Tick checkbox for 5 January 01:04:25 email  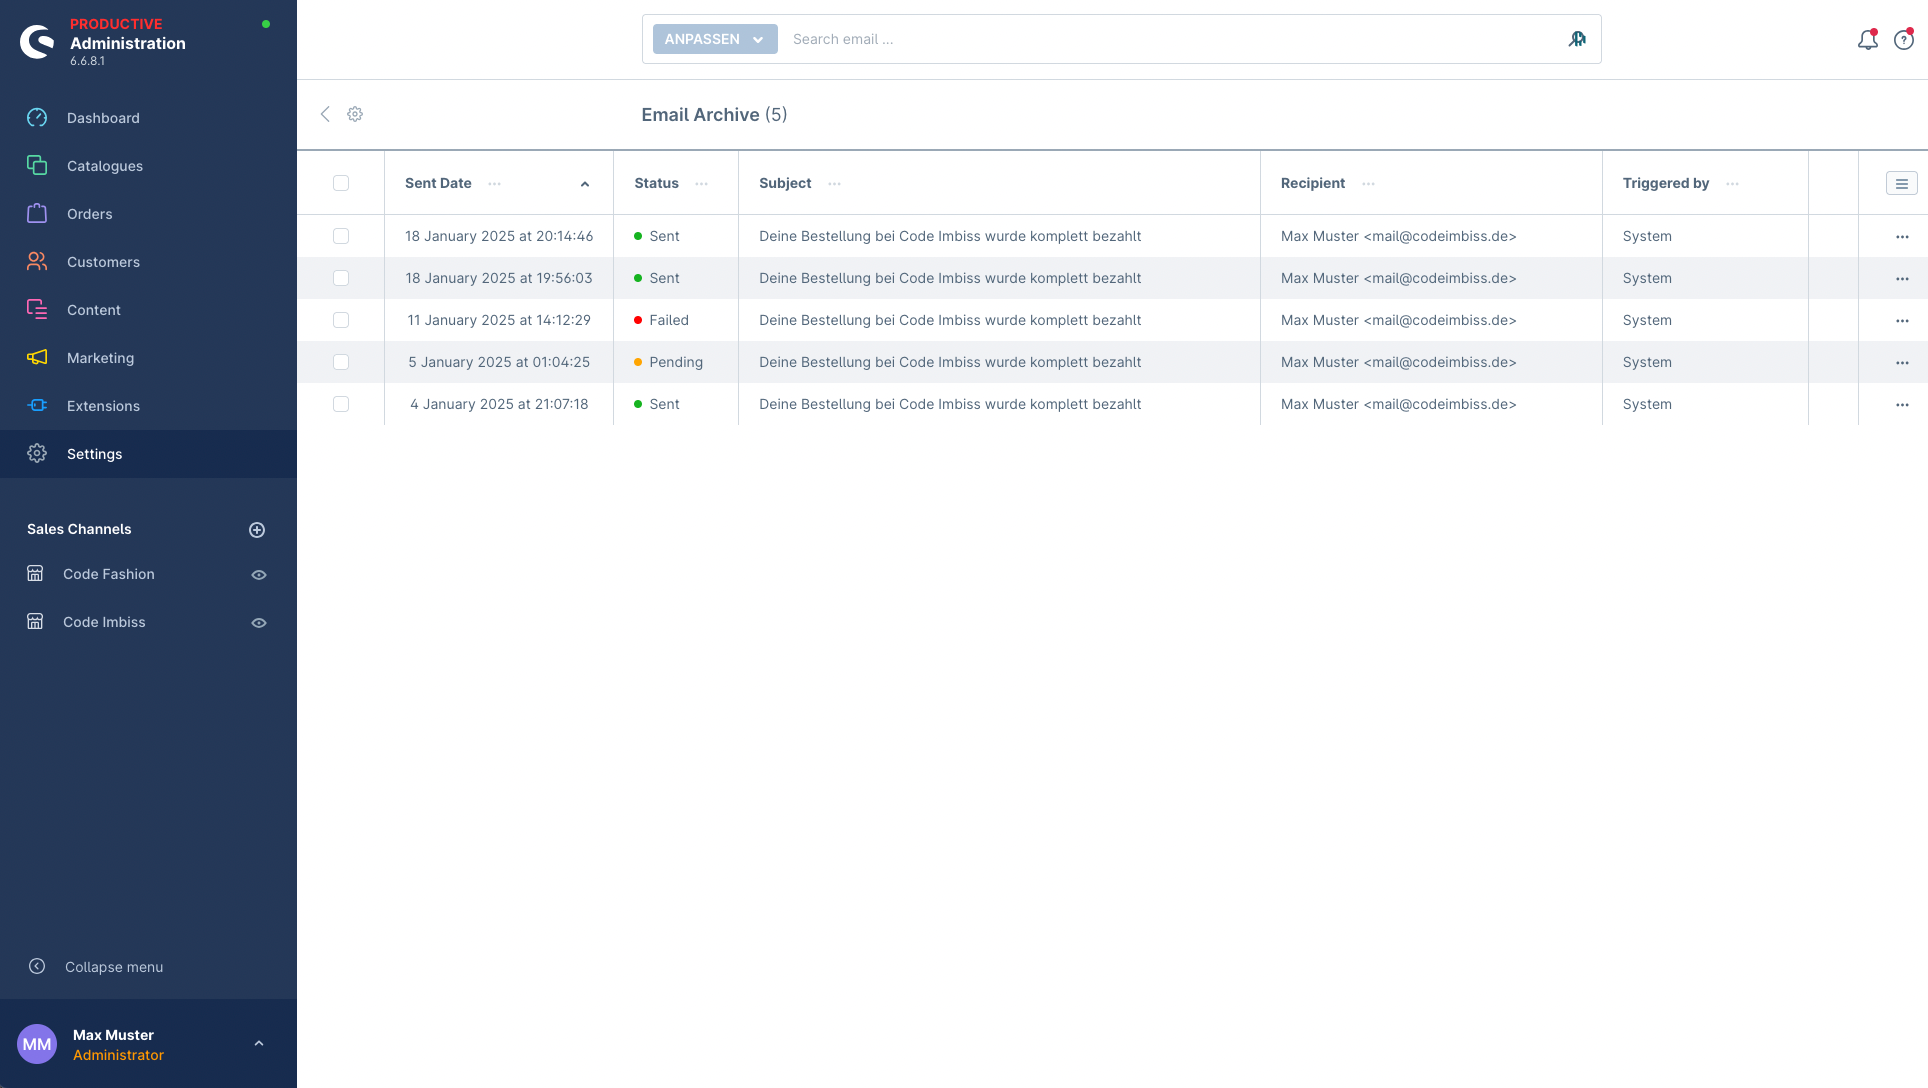point(341,362)
